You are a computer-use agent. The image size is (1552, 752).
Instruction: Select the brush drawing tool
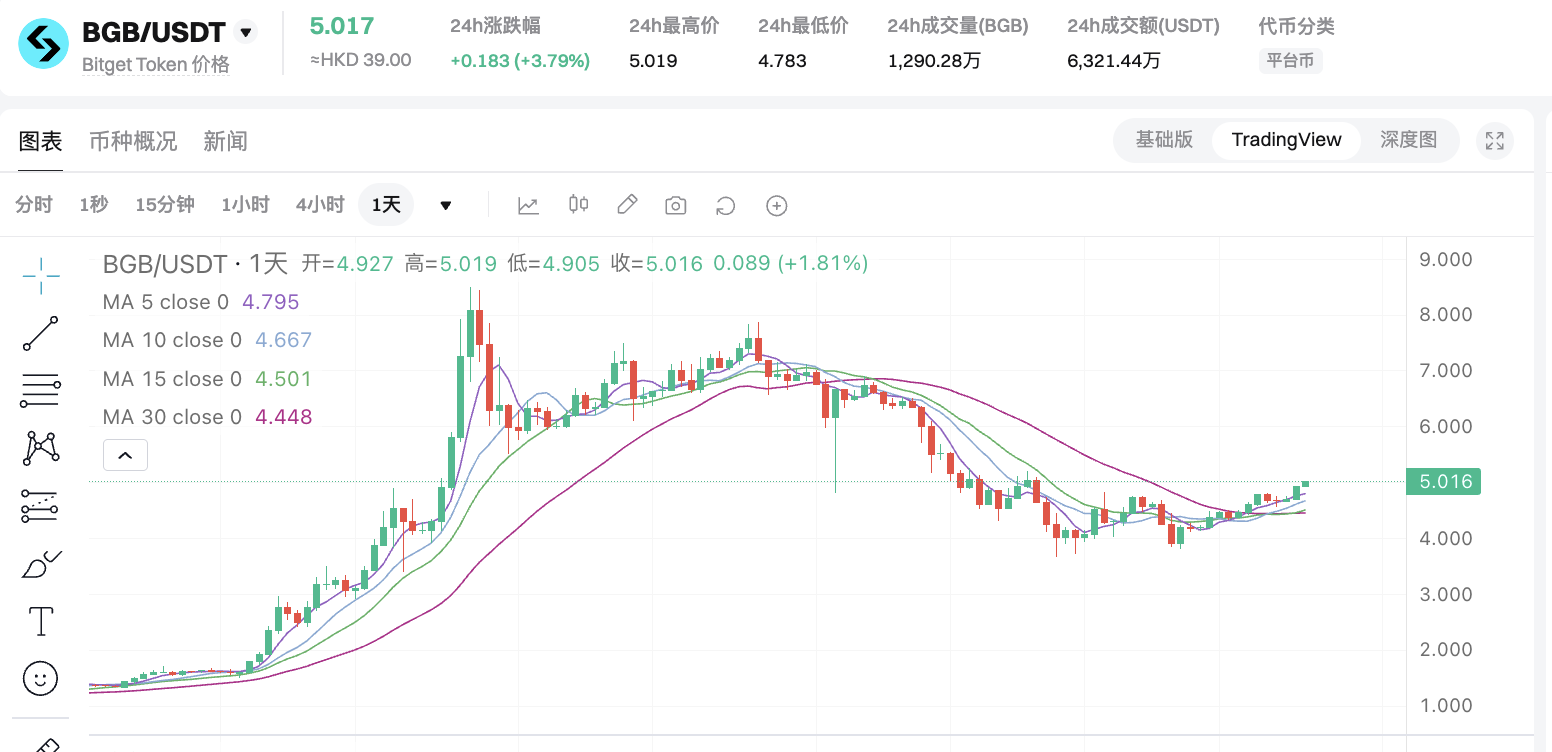pos(40,563)
